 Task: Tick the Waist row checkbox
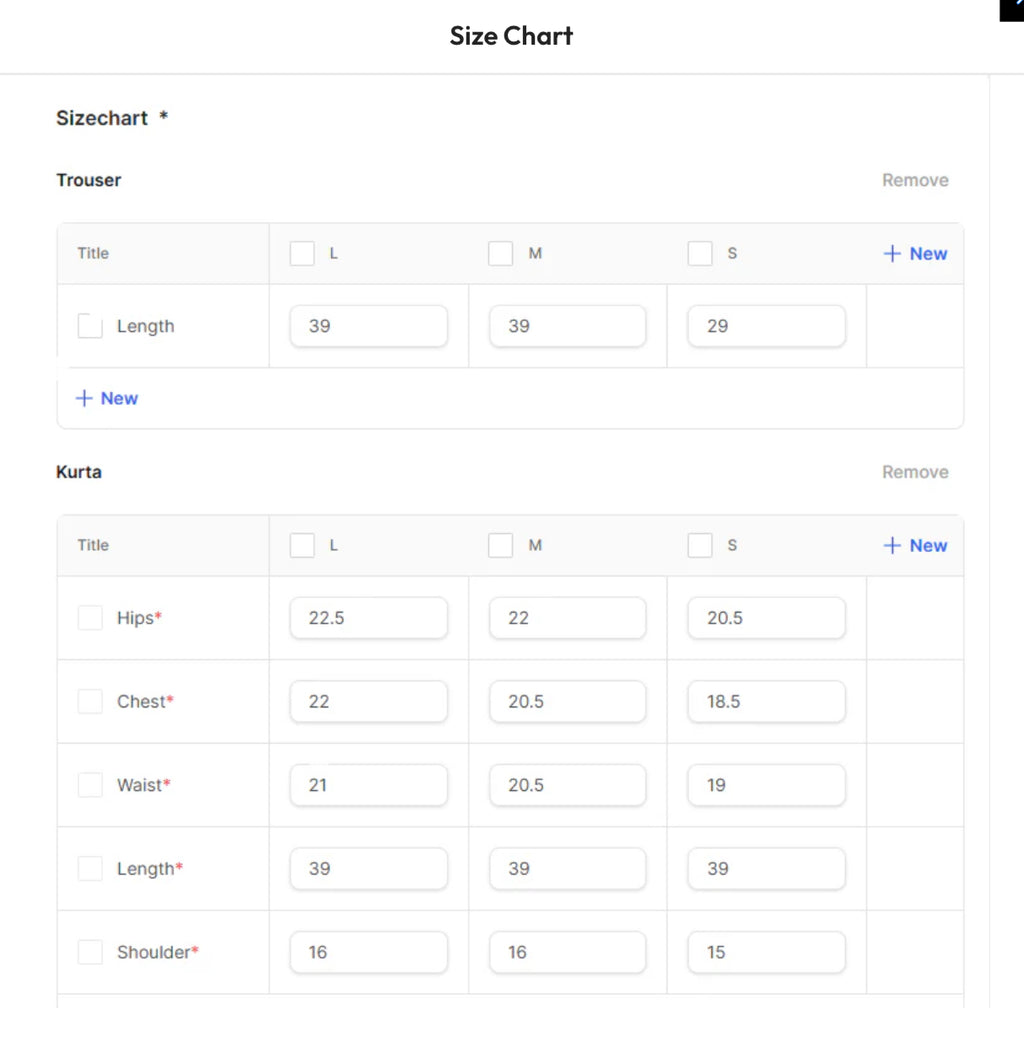point(90,785)
